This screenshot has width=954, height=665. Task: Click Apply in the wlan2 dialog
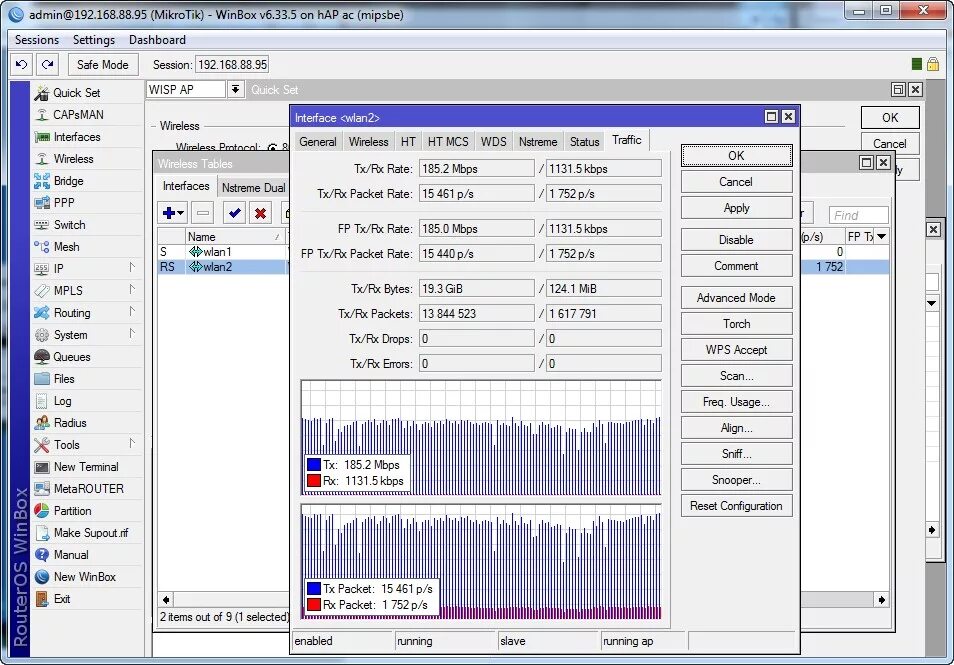736,208
